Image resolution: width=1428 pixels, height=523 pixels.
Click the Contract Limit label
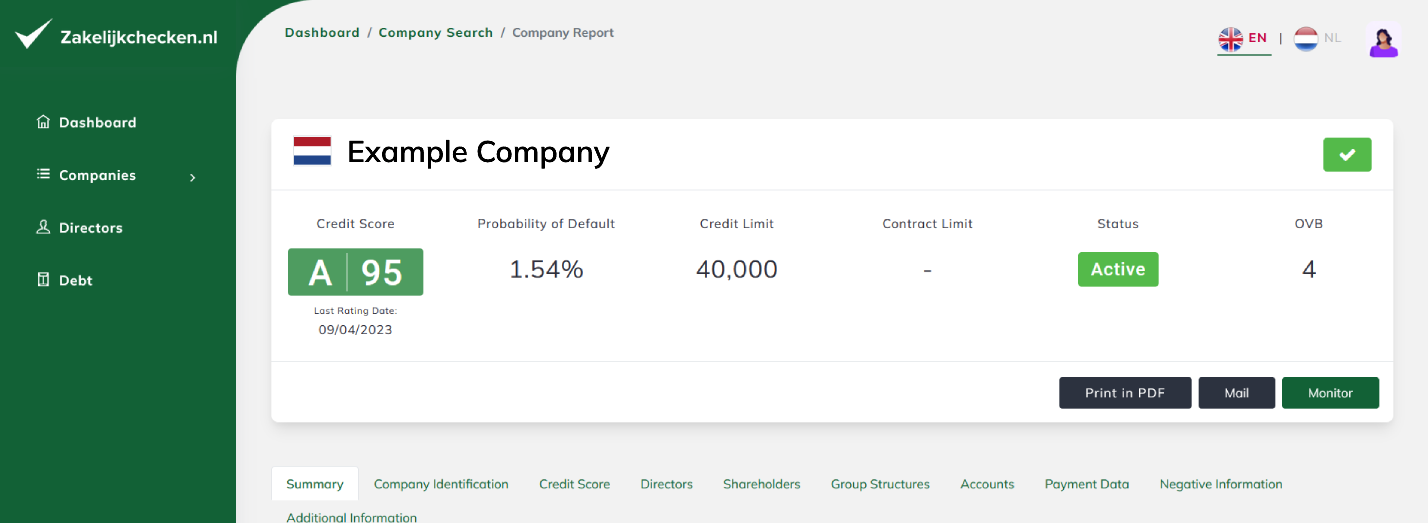tap(928, 224)
